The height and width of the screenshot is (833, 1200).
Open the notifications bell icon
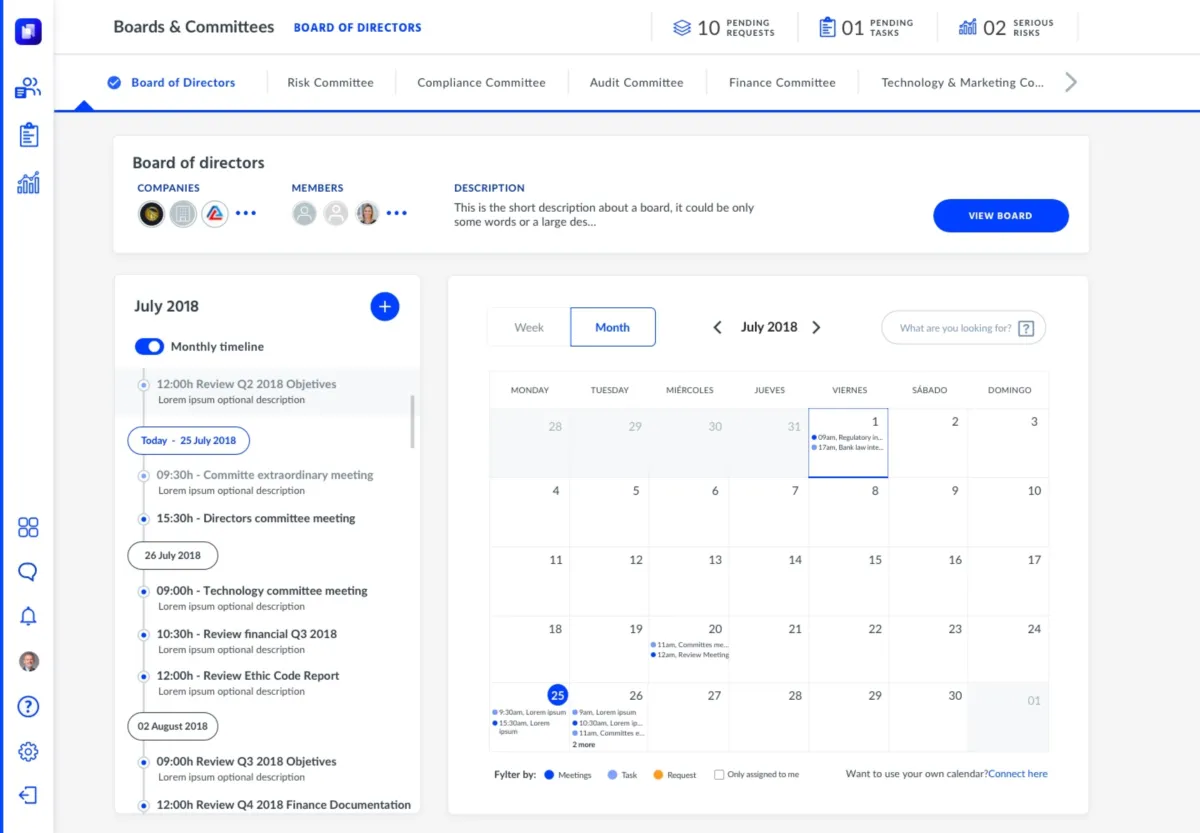click(28, 616)
